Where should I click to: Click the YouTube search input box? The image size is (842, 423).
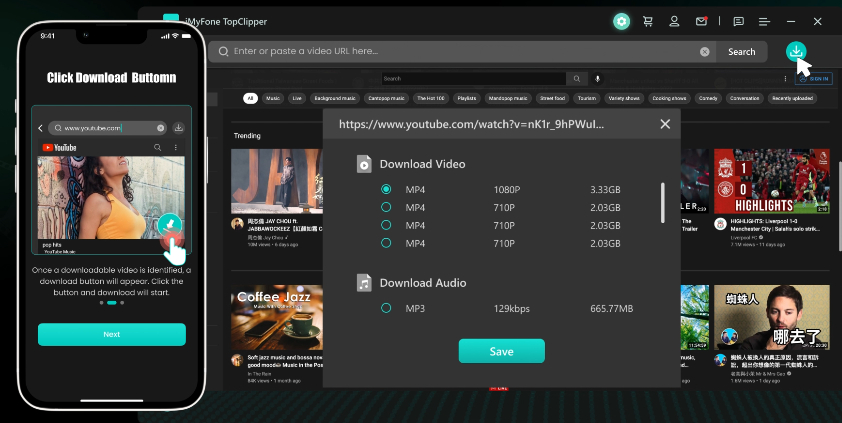pos(474,79)
